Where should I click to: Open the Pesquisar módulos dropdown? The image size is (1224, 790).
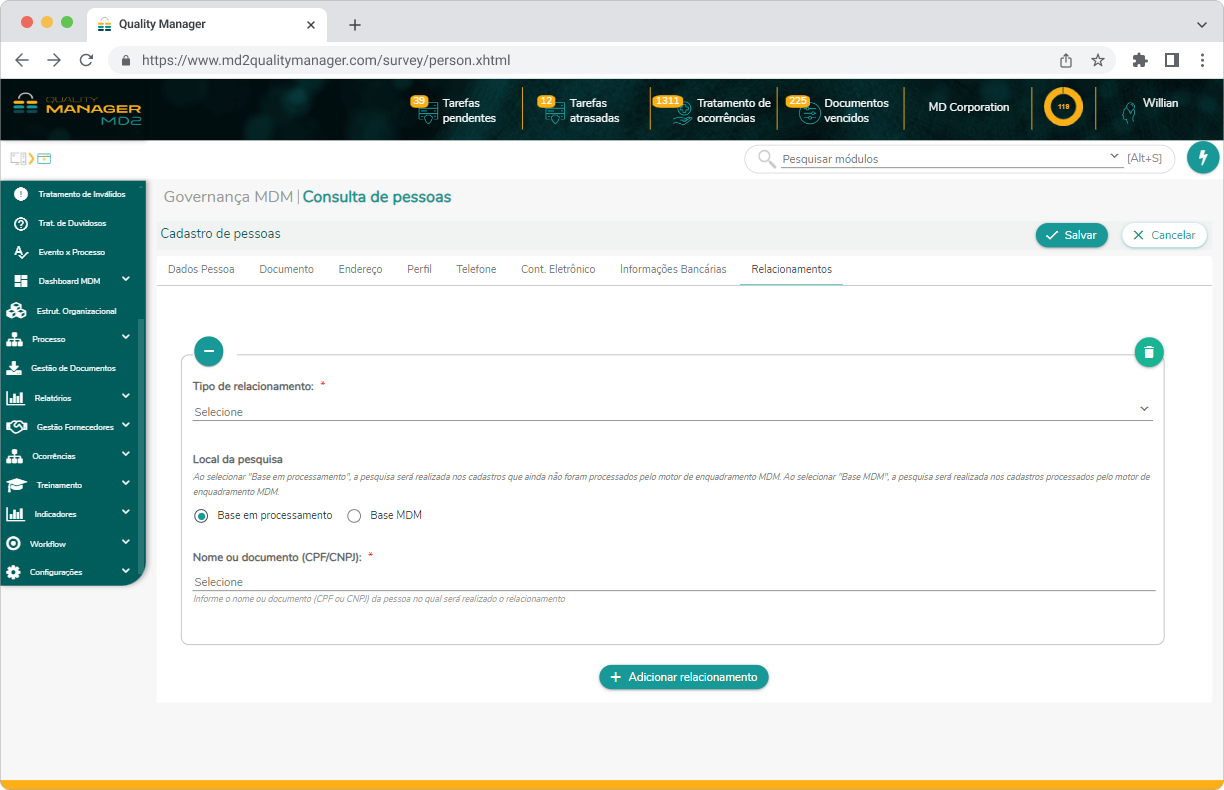pyautogui.click(x=1115, y=158)
